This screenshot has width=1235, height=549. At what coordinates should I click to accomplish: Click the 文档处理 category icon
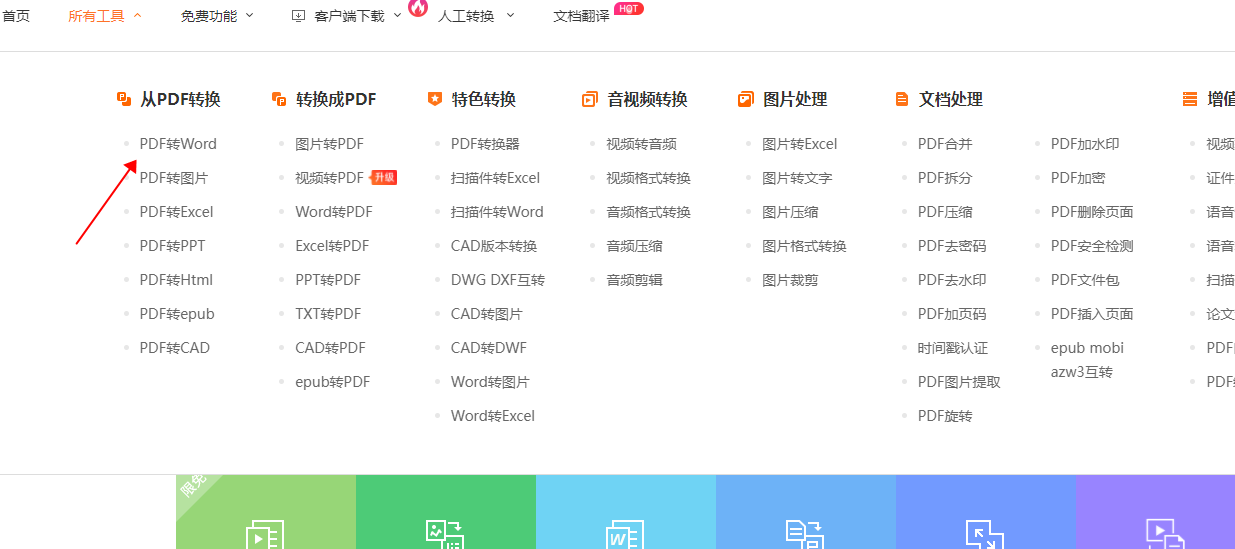point(901,99)
